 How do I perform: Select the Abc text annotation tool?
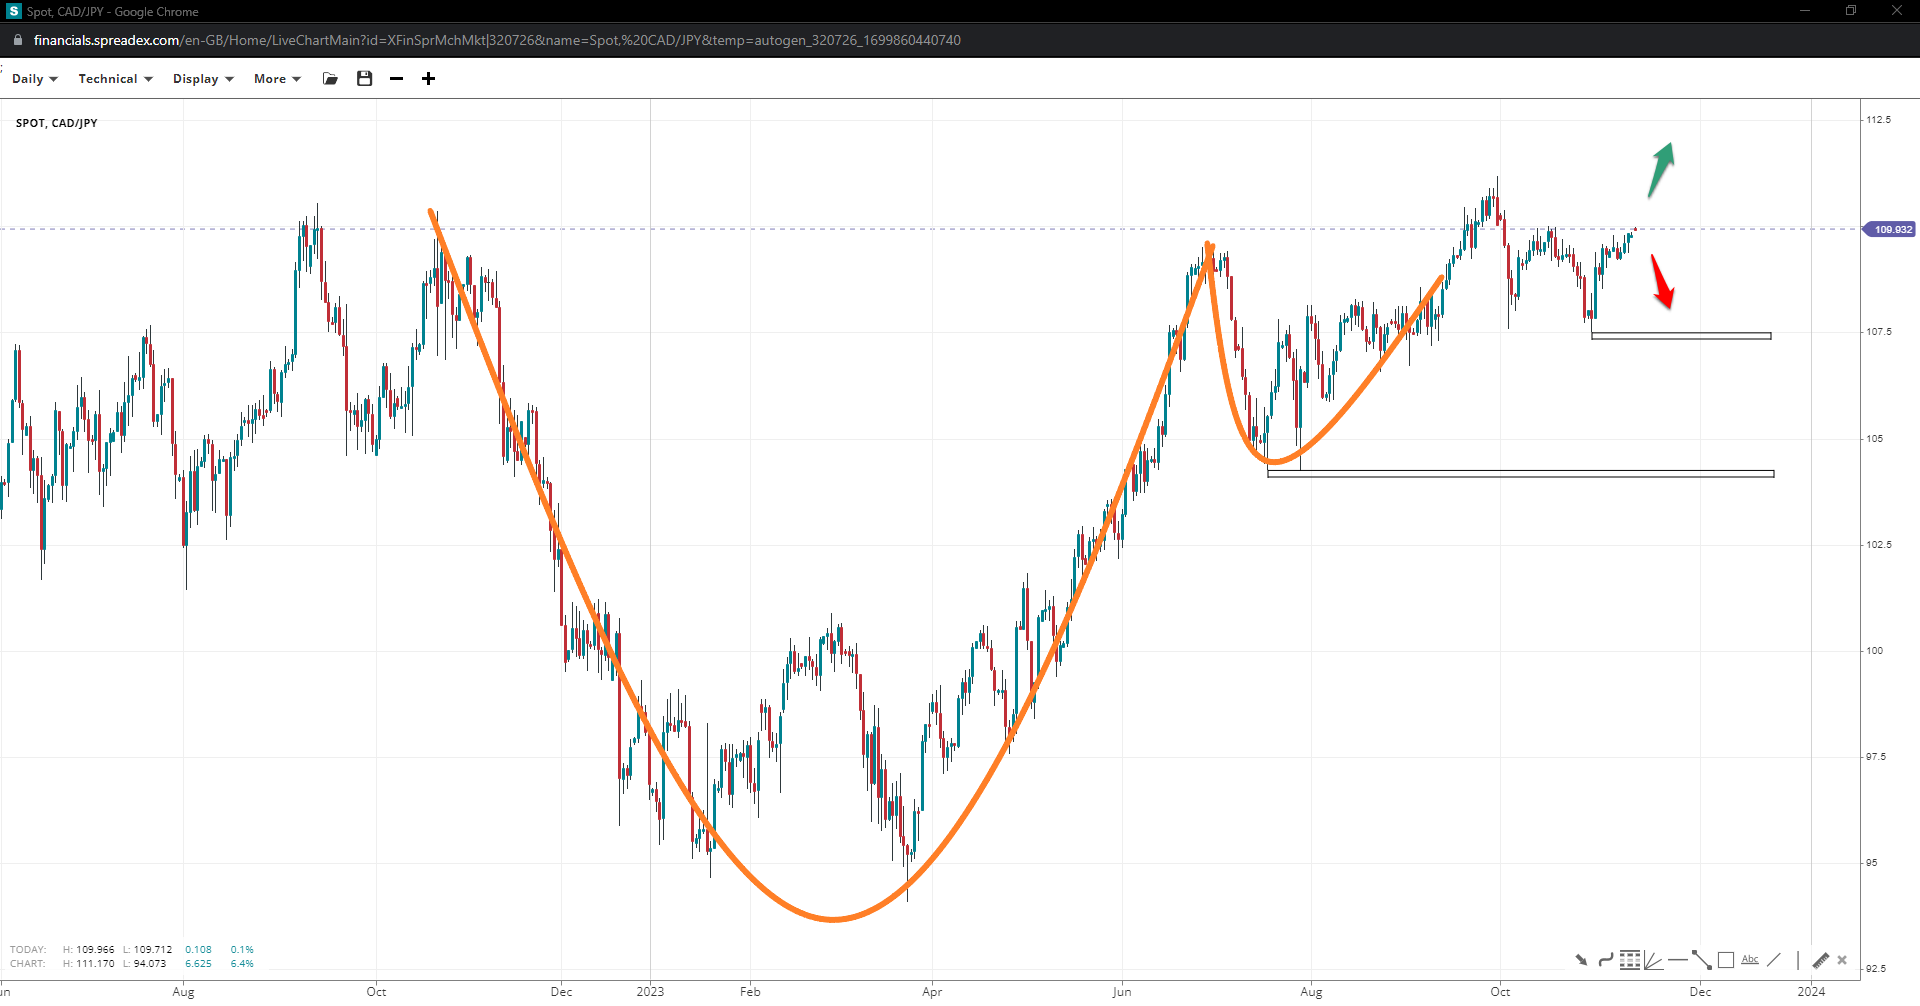[1750, 960]
